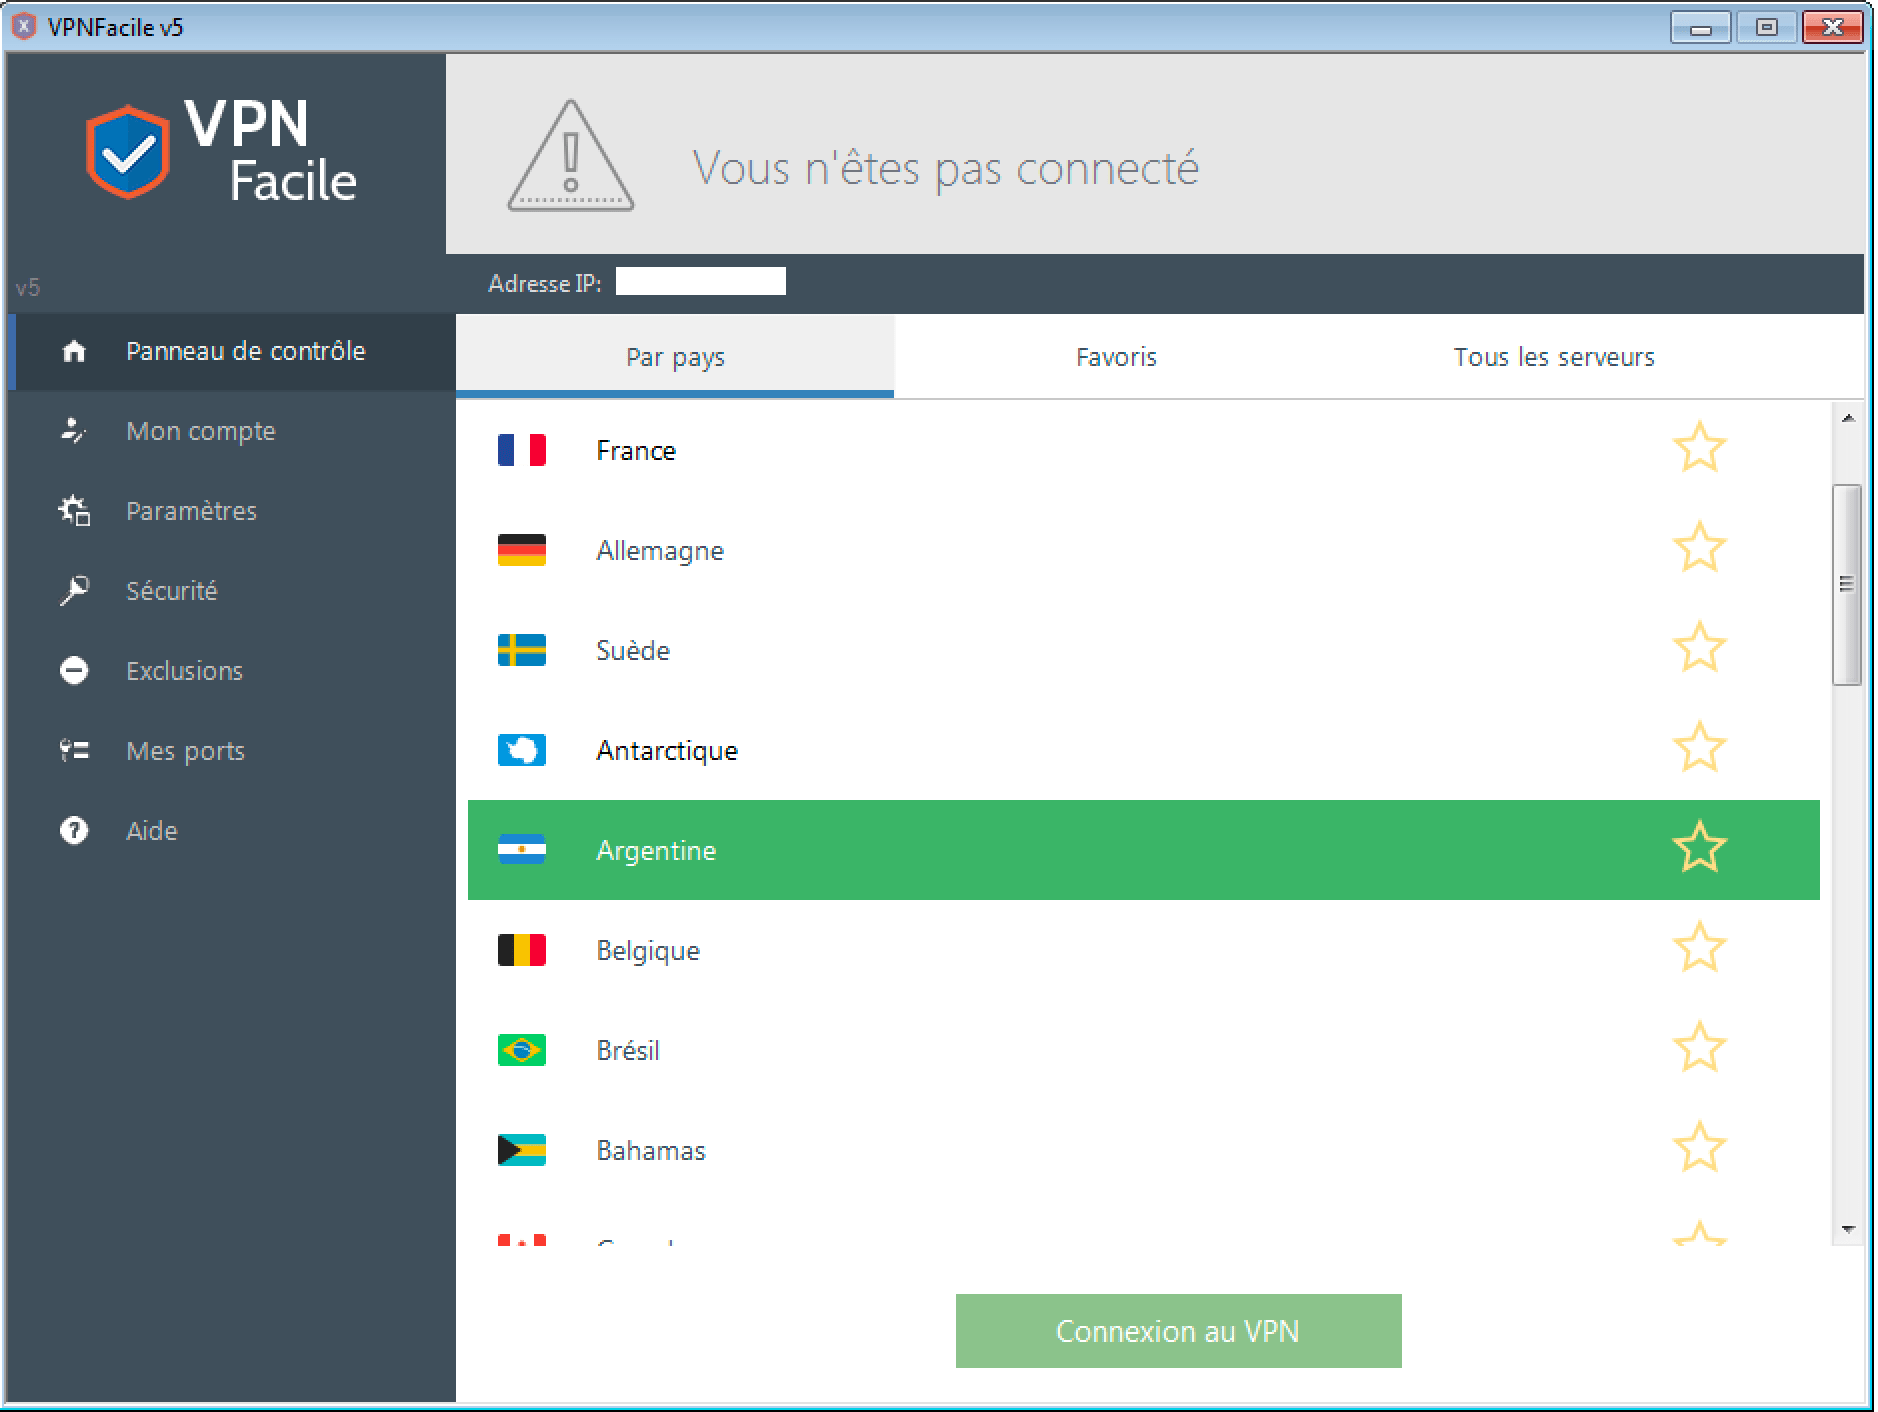
Task: Click the Argentina flag icon
Action: (522, 850)
